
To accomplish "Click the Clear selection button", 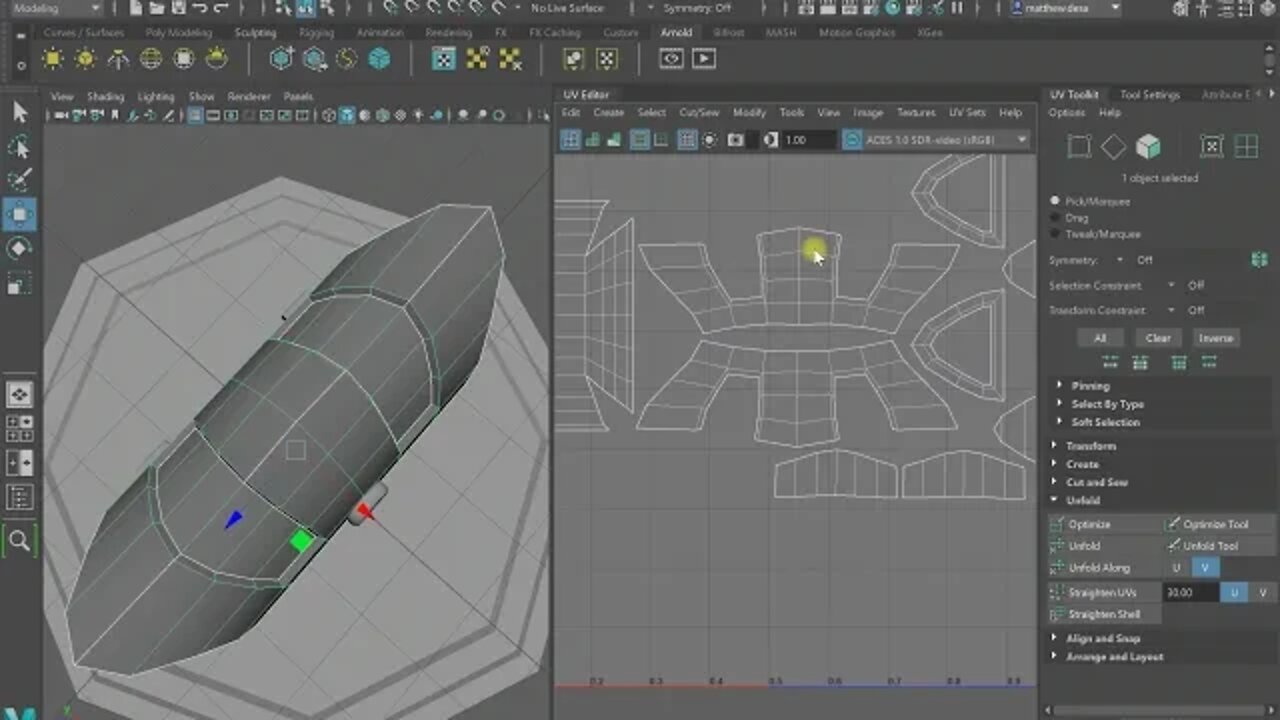I will coord(1158,338).
